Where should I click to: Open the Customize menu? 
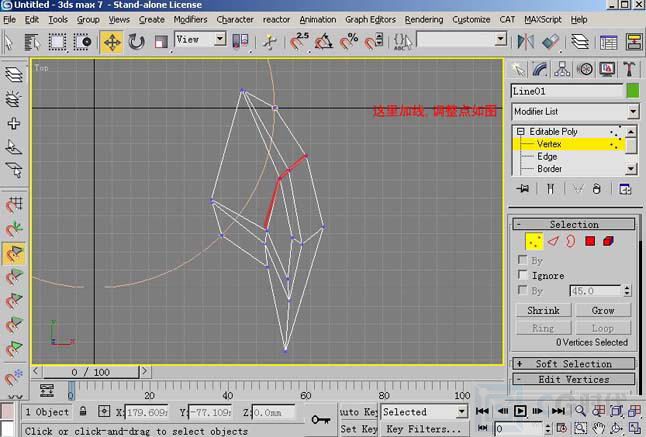(471, 19)
